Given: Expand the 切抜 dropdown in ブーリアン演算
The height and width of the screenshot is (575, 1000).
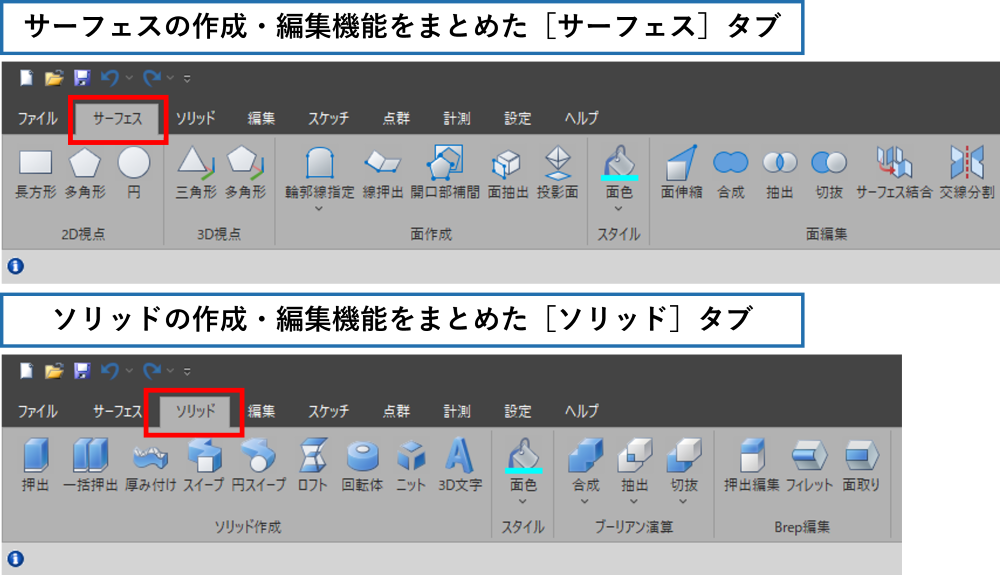Looking at the screenshot, I should [x=684, y=502].
